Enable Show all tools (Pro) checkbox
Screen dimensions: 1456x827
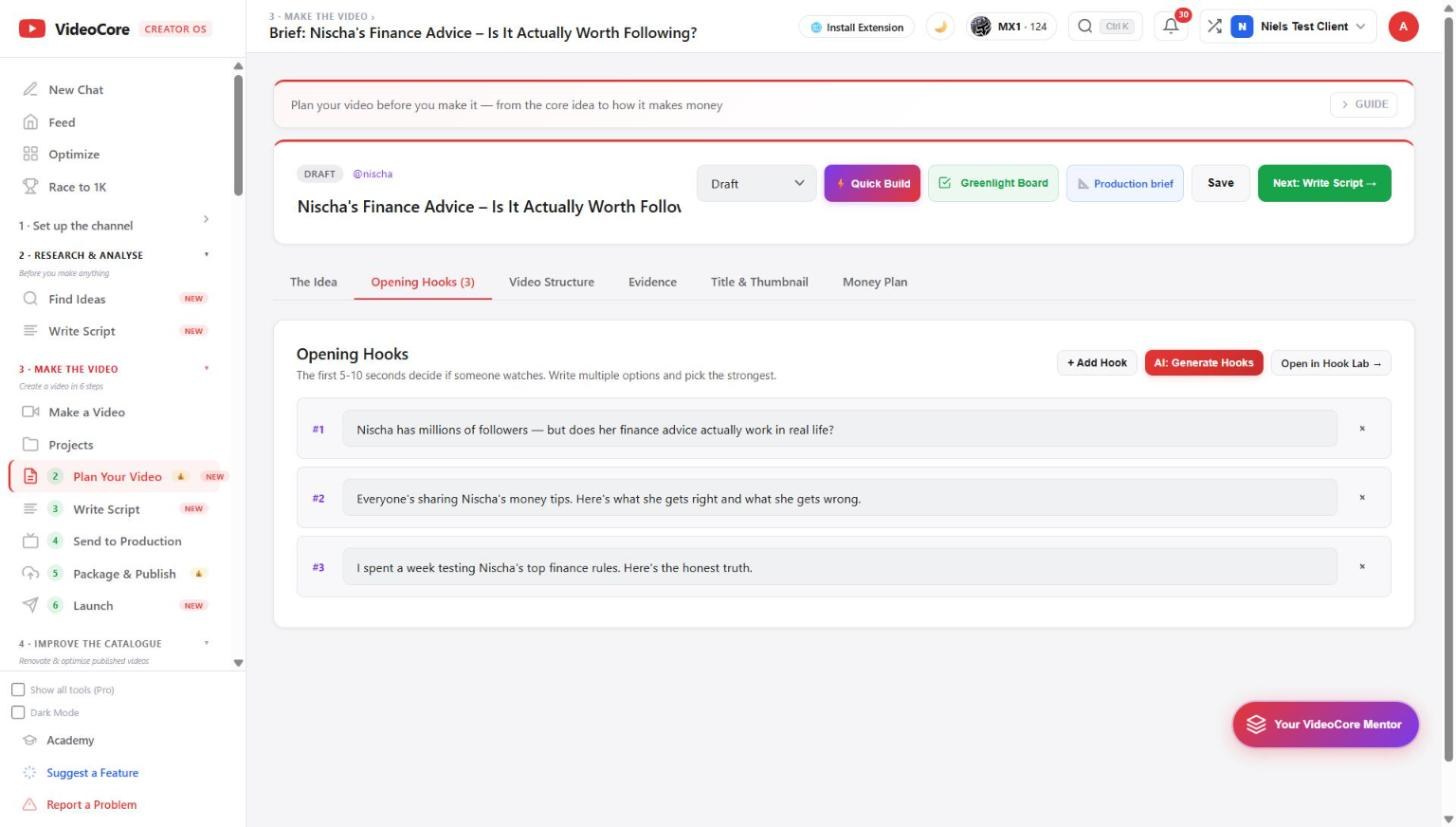(x=18, y=690)
